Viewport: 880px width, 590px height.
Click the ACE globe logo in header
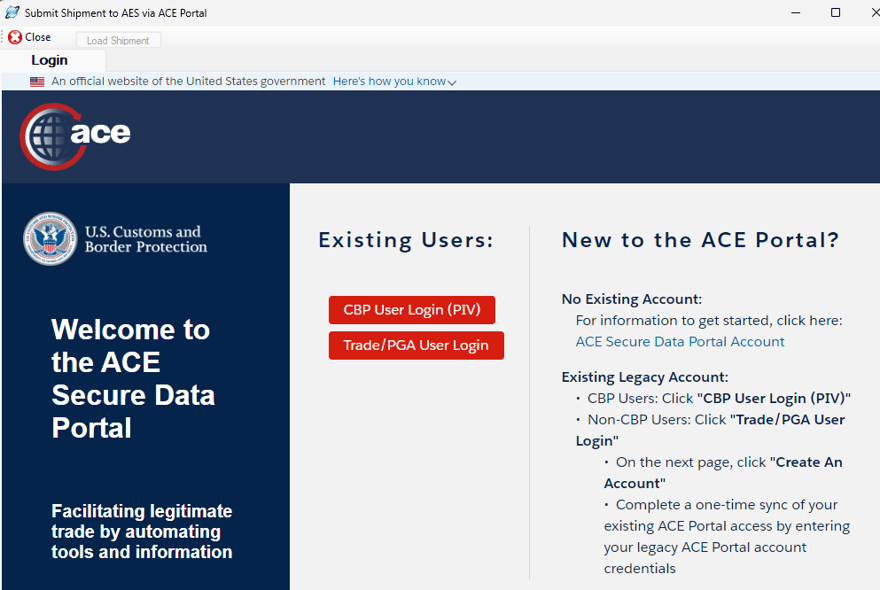[x=75, y=136]
